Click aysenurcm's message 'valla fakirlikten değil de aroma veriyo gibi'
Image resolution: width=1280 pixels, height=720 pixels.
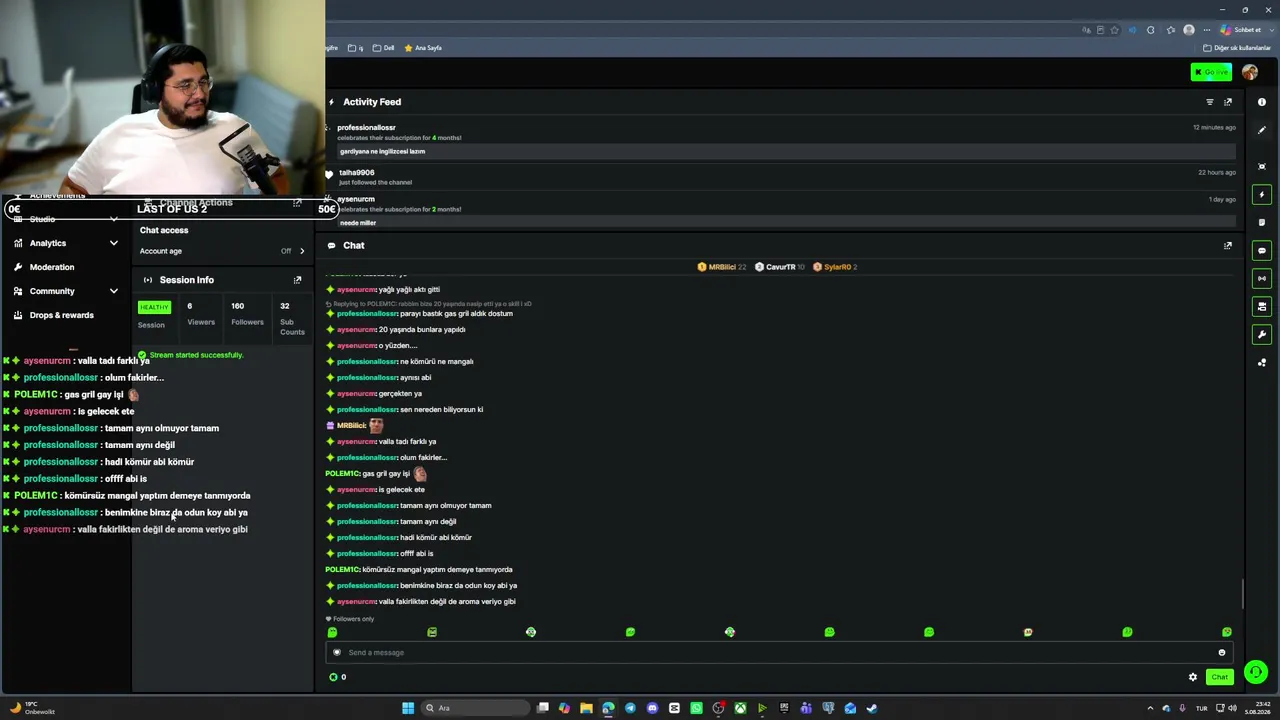[447, 602]
